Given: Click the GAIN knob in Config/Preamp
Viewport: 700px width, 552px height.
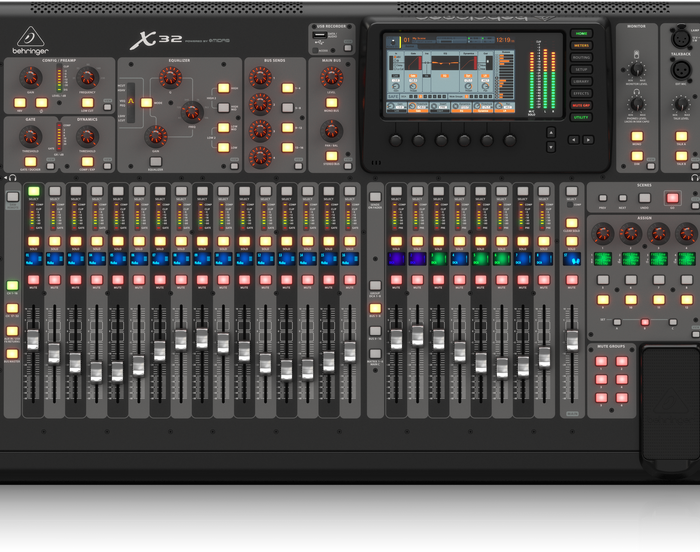Looking at the screenshot, I should click(x=30, y=77).
